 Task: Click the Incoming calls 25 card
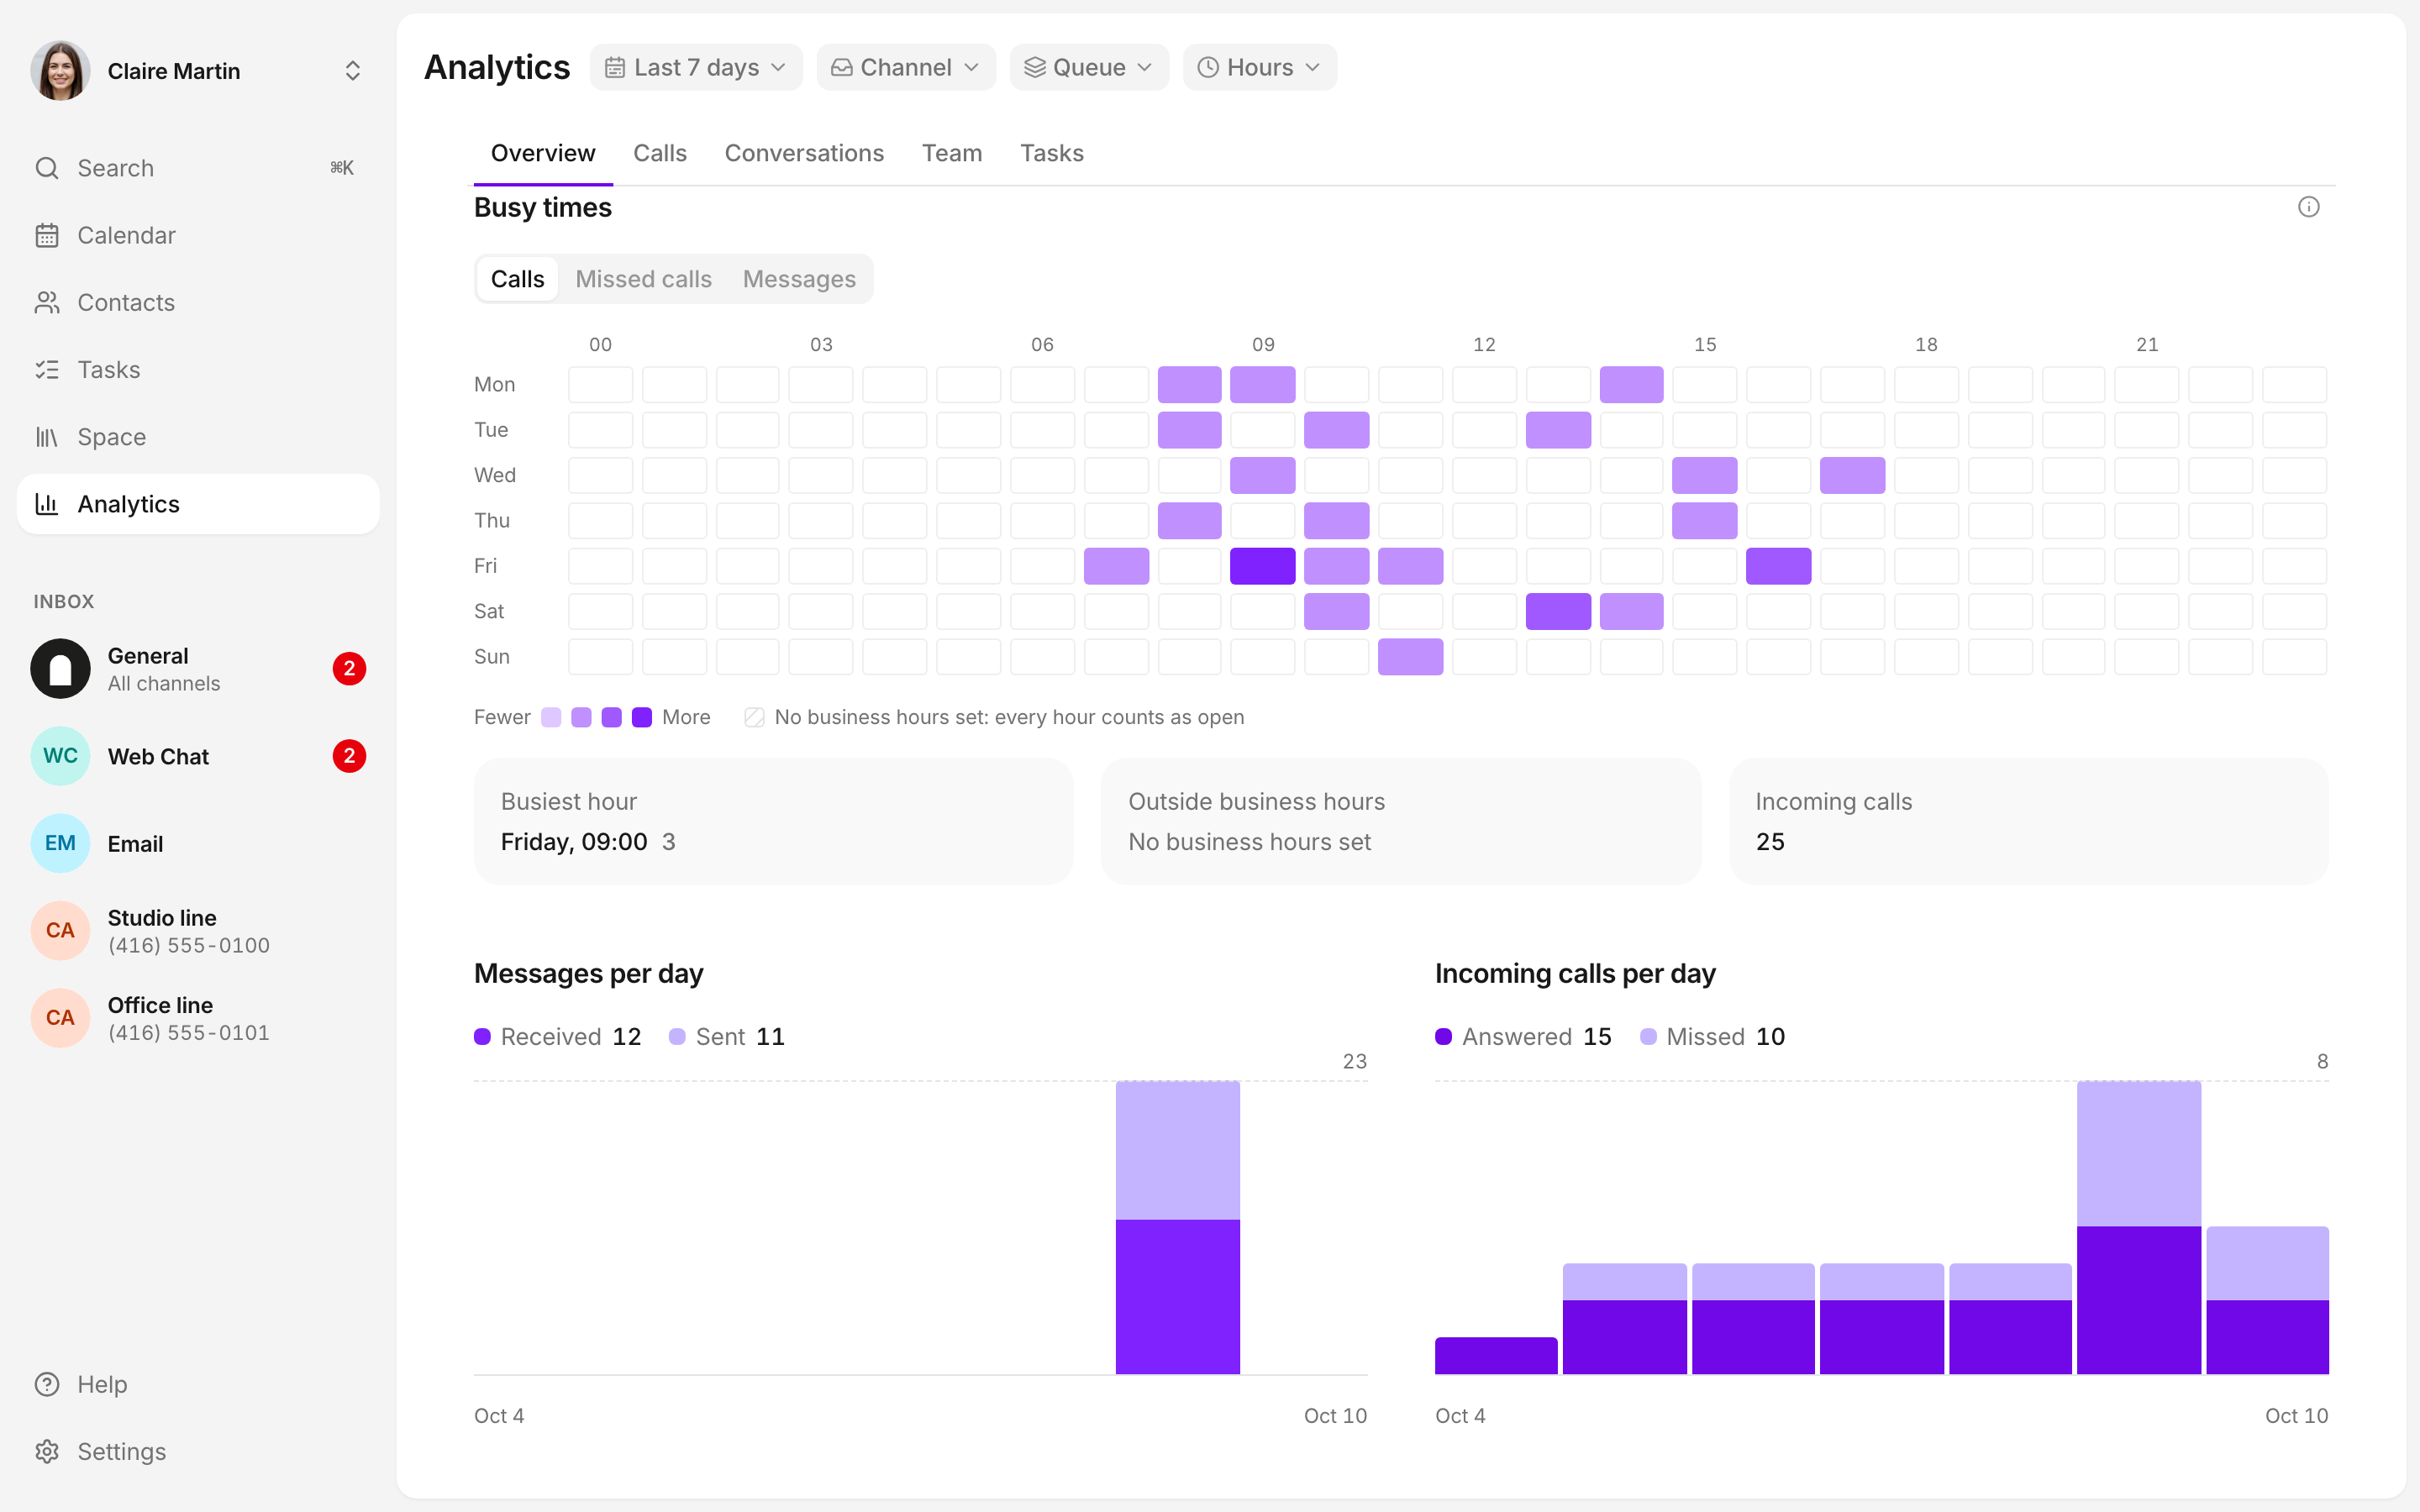(x=2028, y=821)
